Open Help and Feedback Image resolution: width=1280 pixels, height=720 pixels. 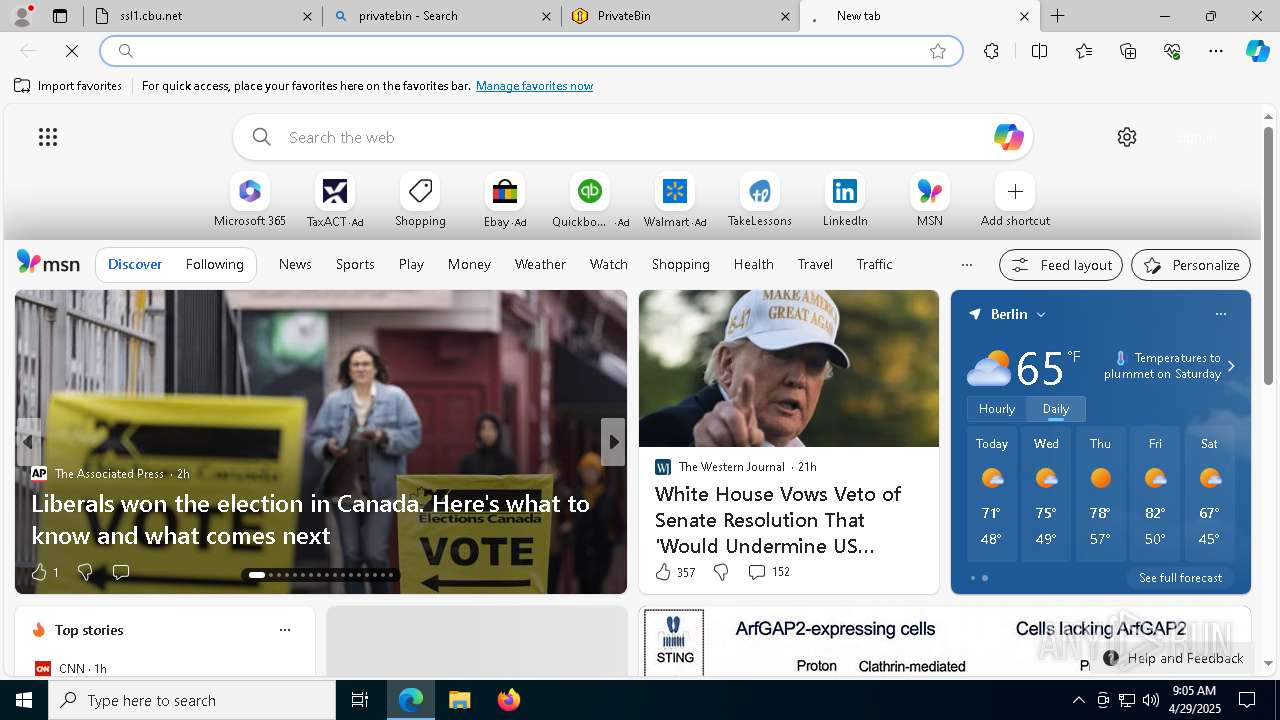click(1173, 658)
